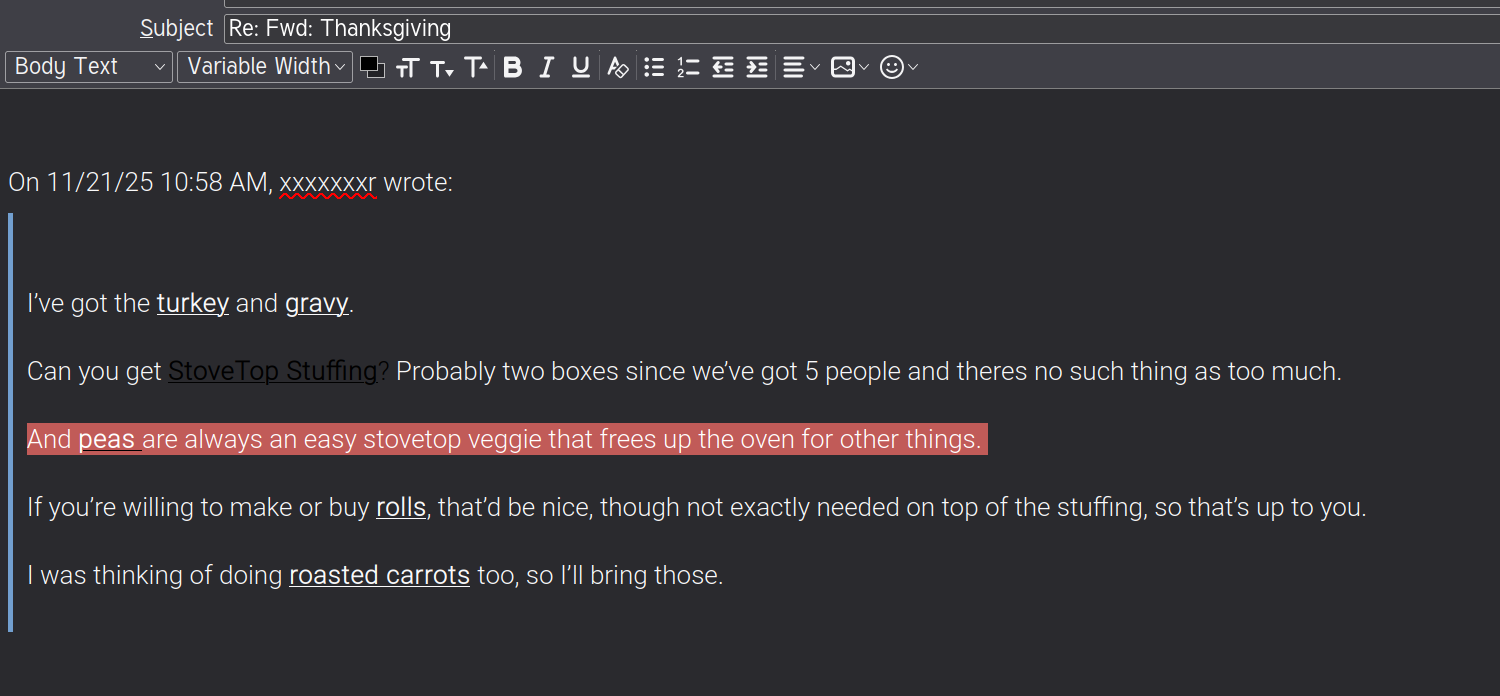Click the text 'frees up the oven'
1500x696 pixels.
click(x=698, y=439)
